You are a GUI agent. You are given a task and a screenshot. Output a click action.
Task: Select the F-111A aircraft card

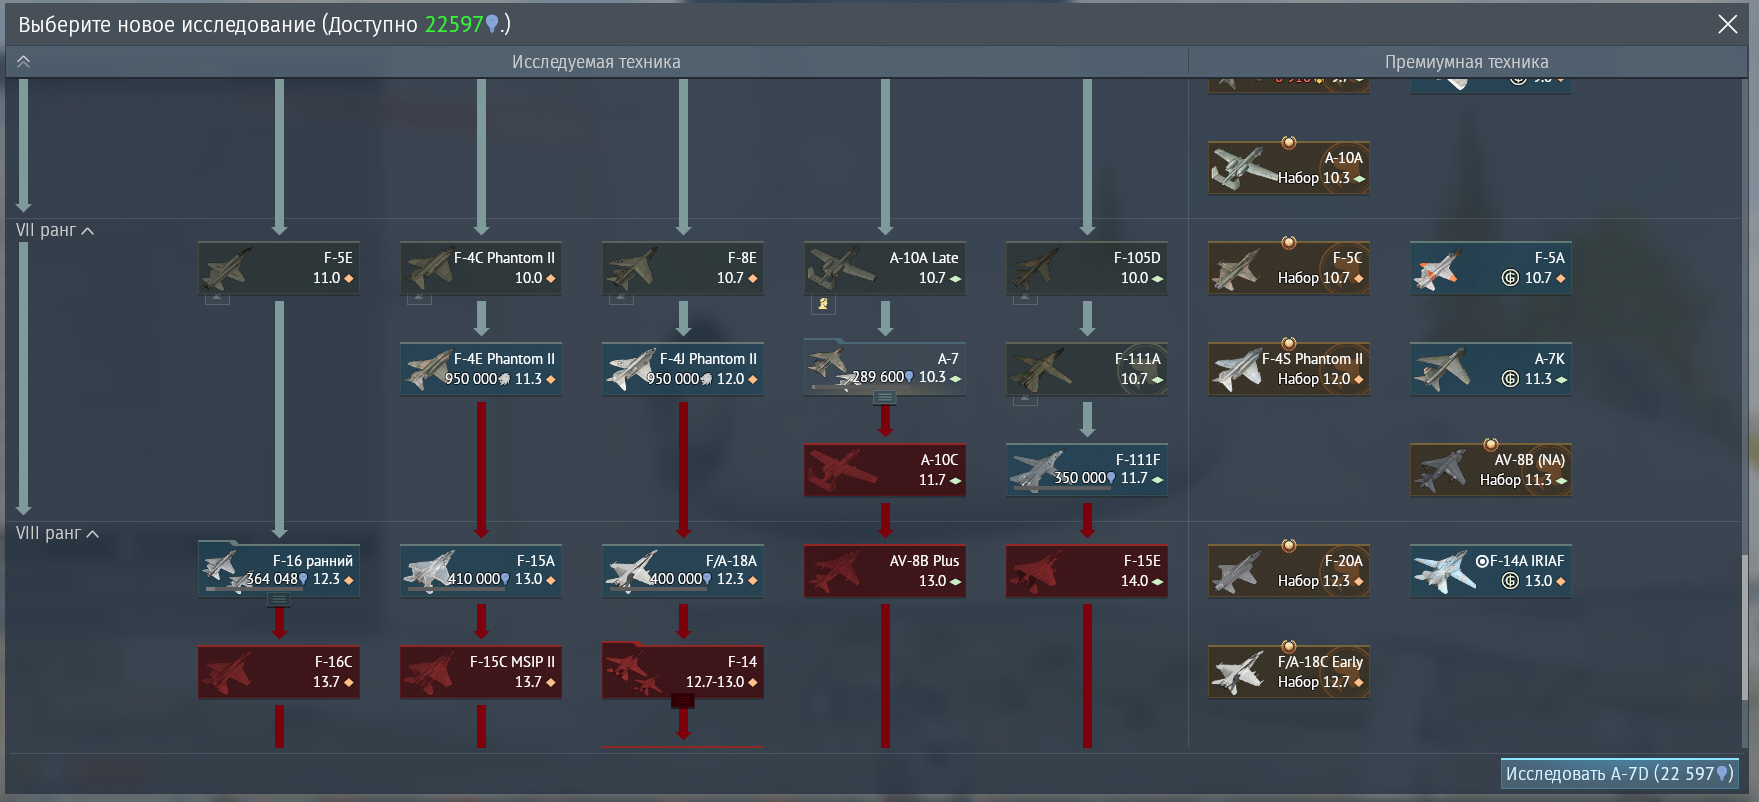point(1087,369)
